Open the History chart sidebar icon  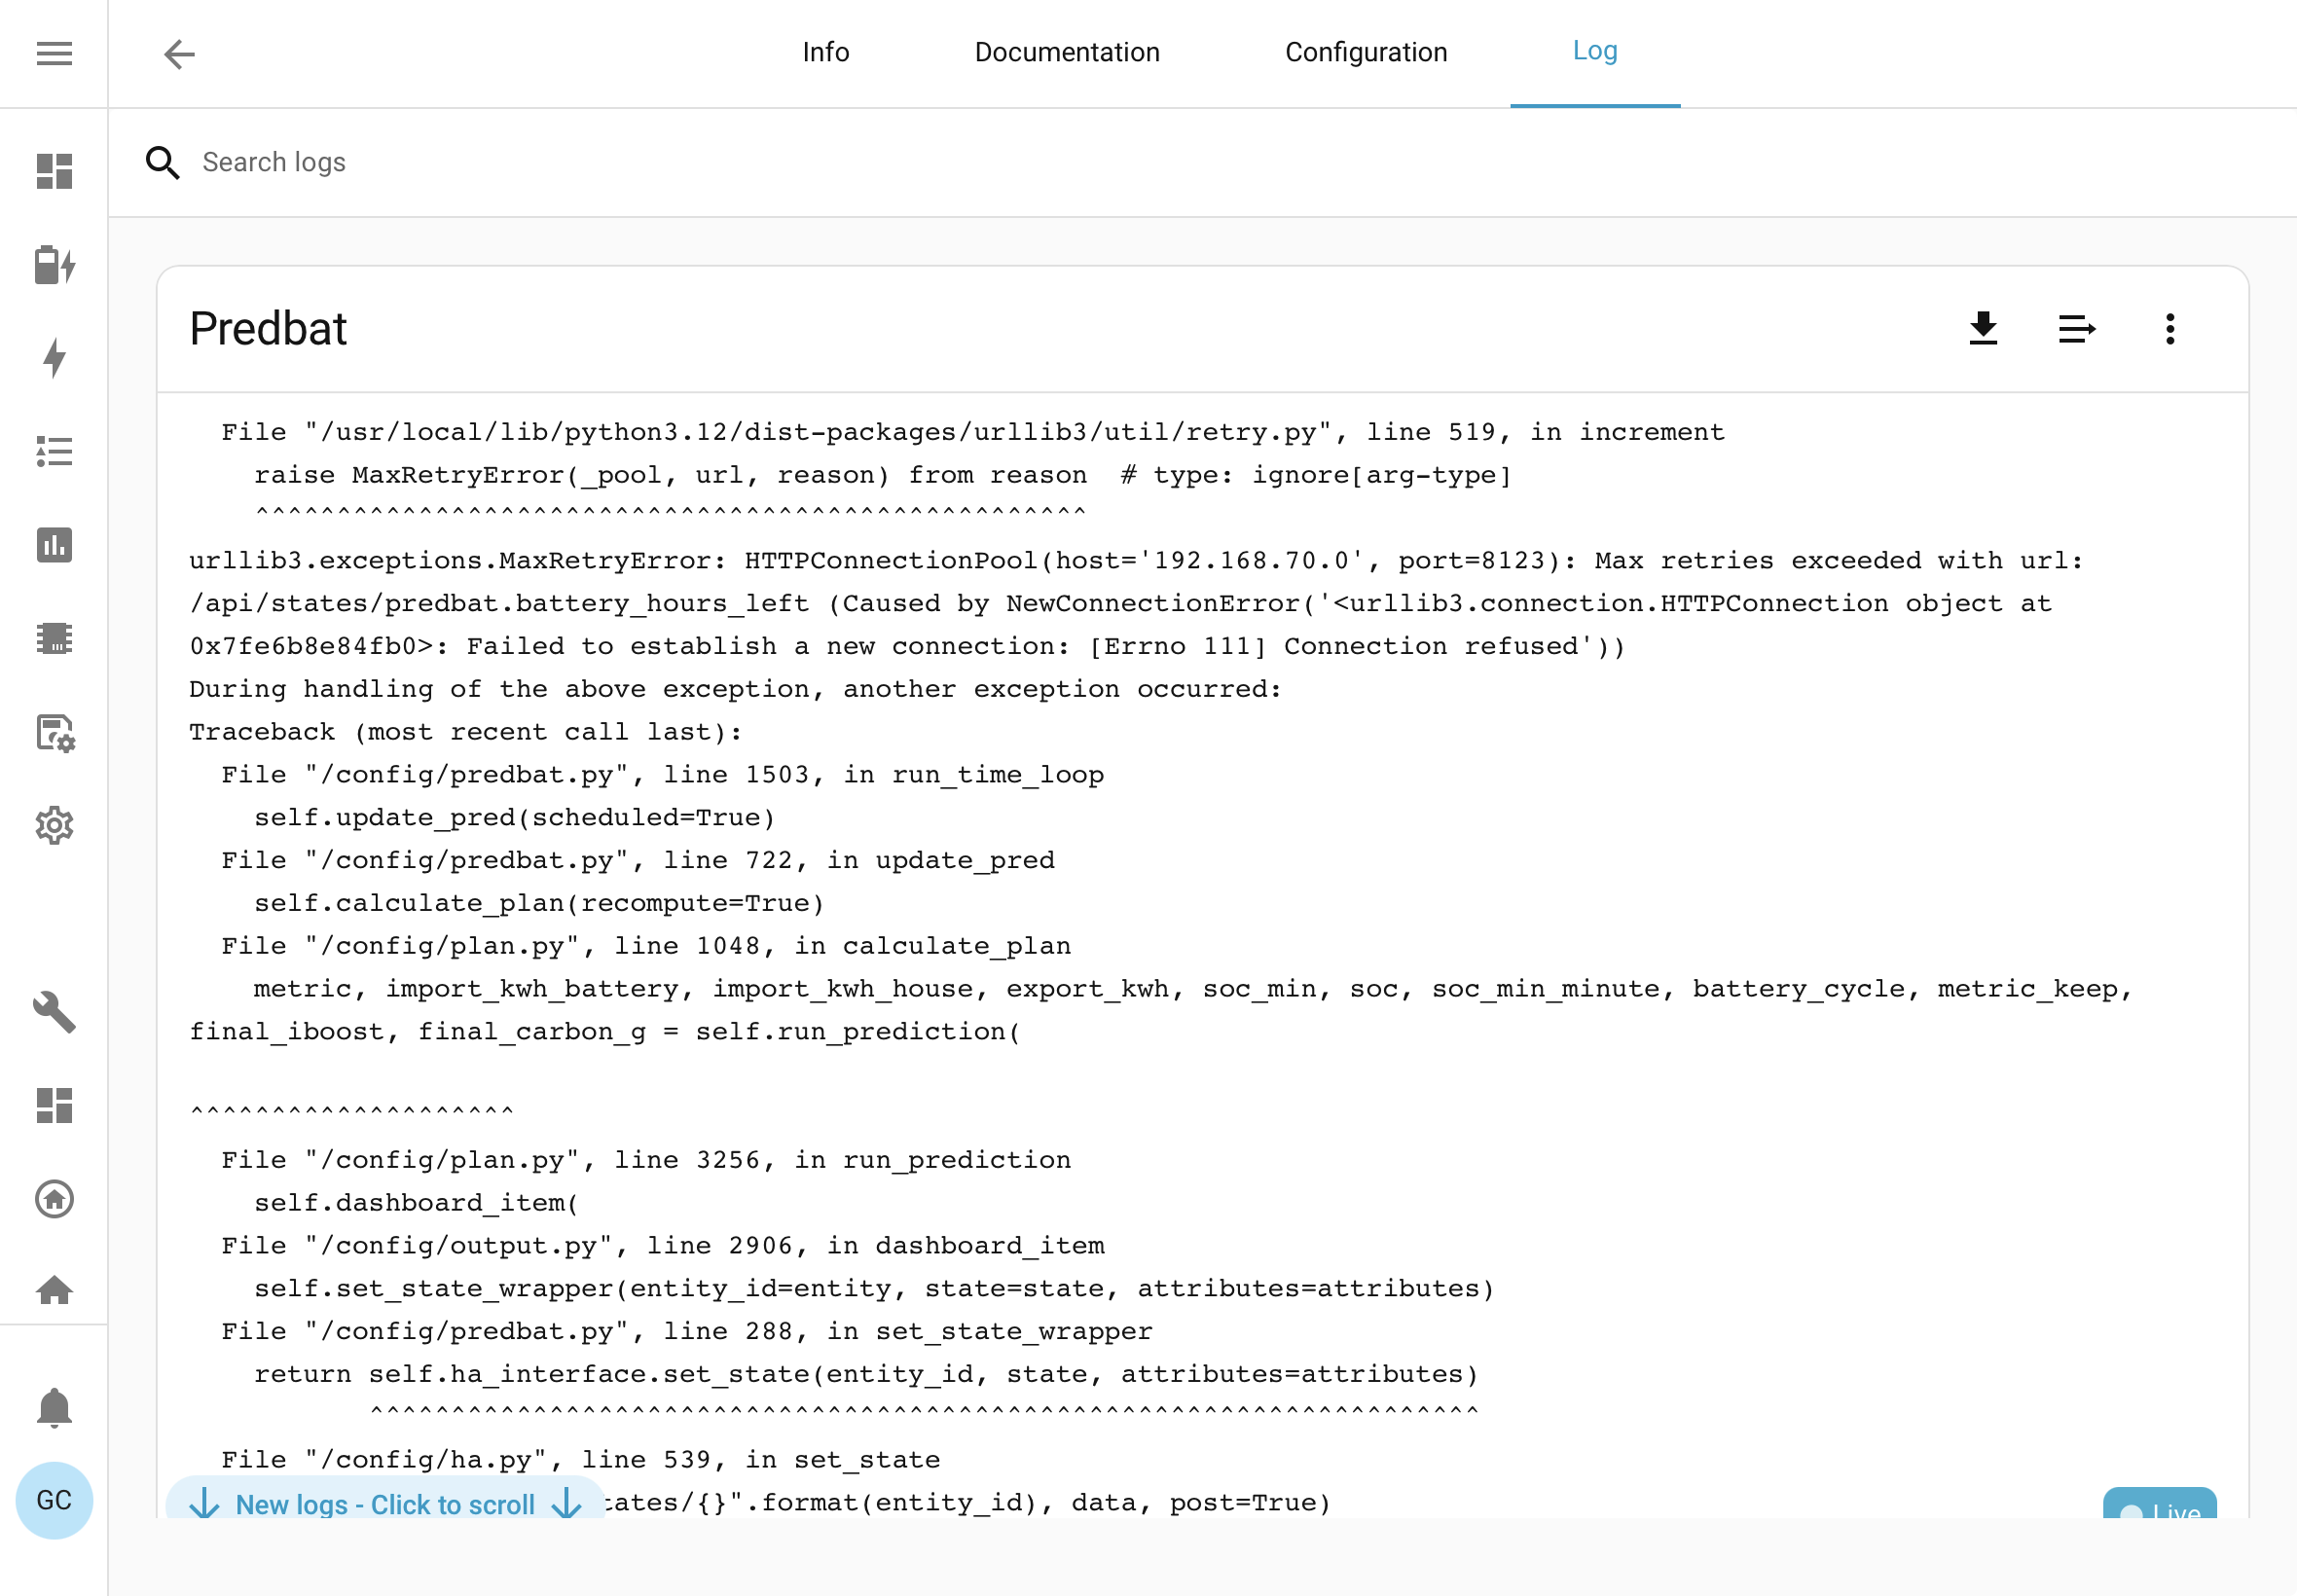54,545
